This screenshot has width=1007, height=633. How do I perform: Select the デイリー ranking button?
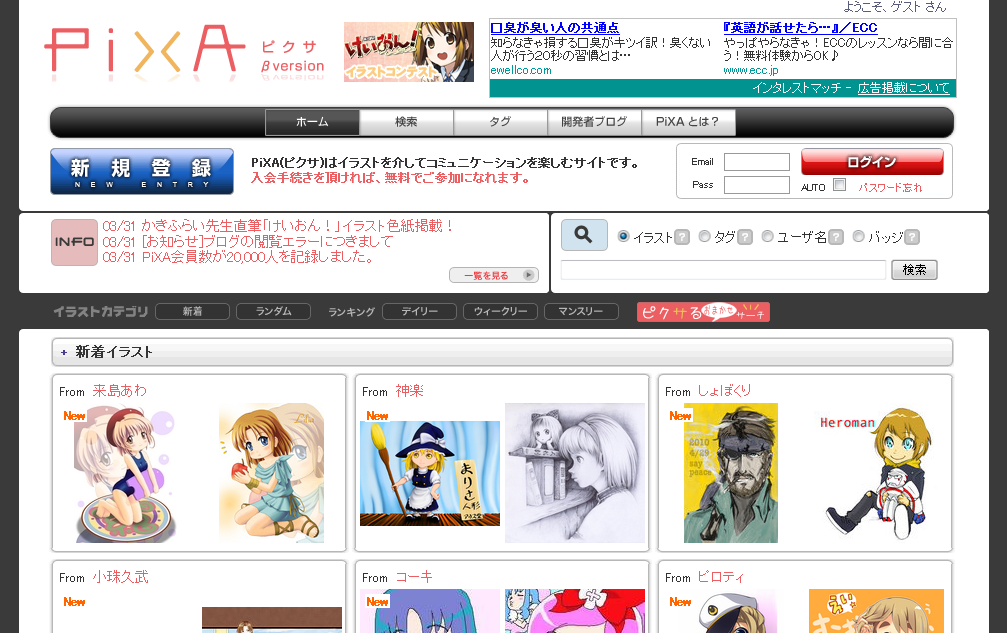click(x=419, y=311)
